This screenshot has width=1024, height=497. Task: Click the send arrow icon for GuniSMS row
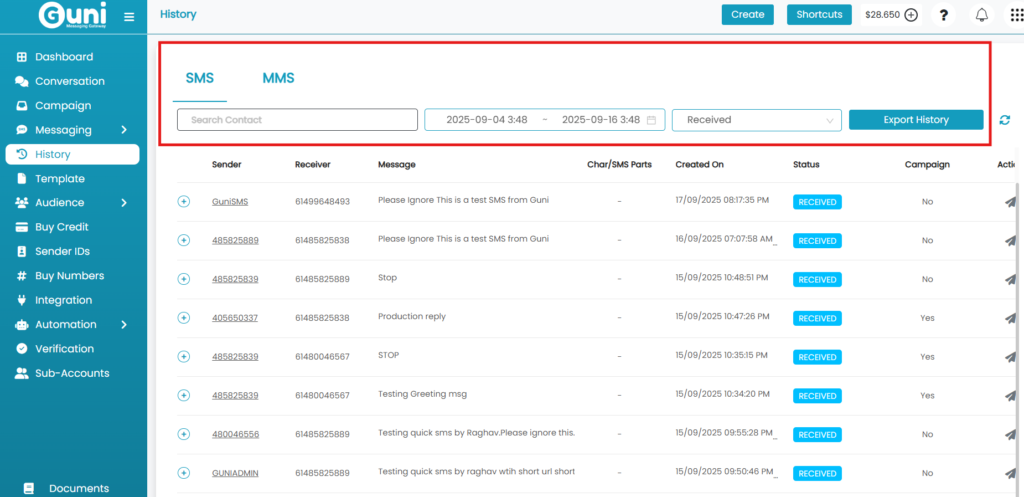click(1010, 201)
